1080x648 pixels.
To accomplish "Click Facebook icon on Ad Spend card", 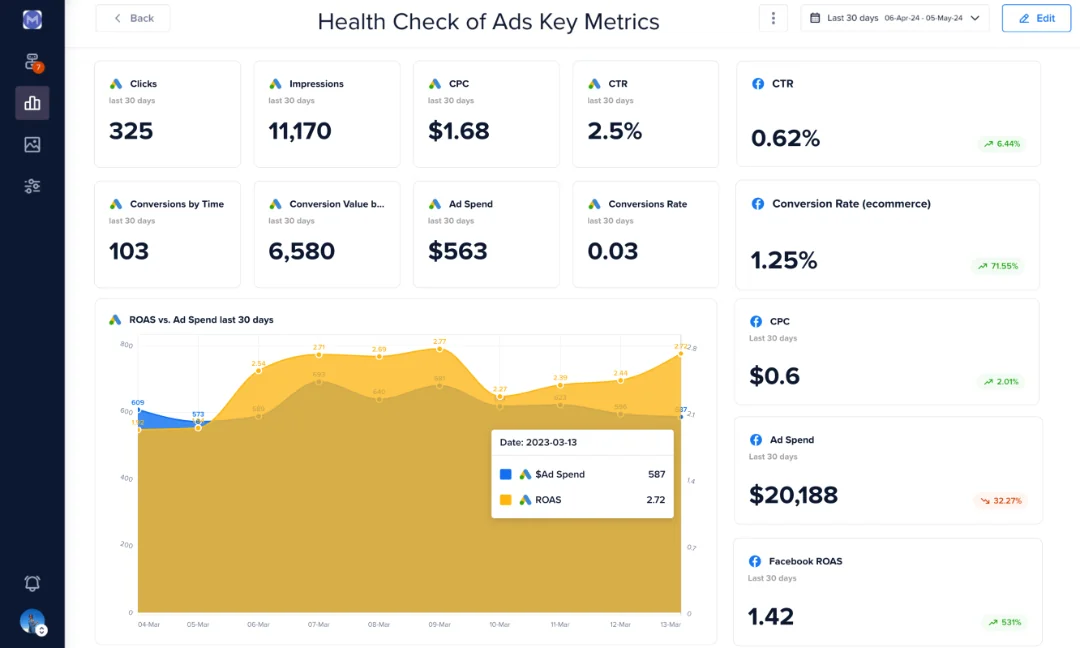I will pos(756,440).
